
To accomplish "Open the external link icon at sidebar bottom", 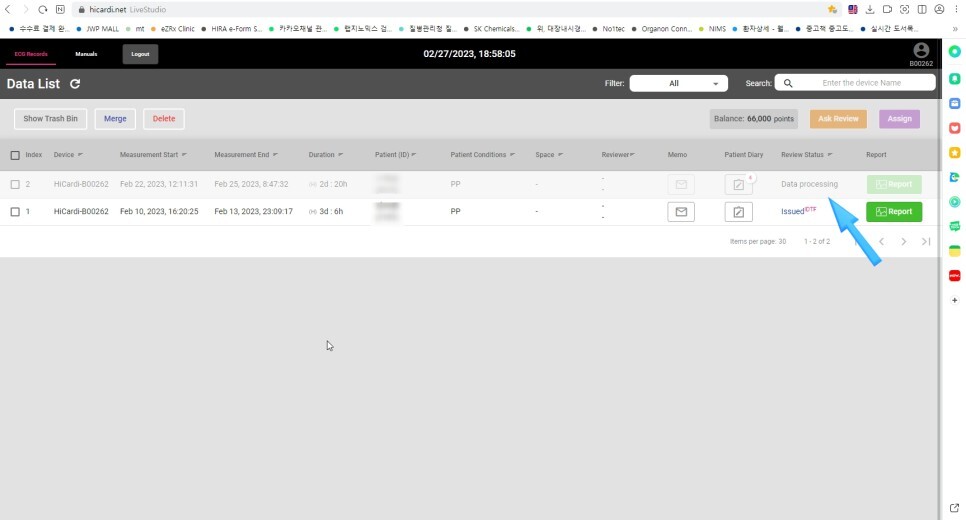I will [954, 508].
